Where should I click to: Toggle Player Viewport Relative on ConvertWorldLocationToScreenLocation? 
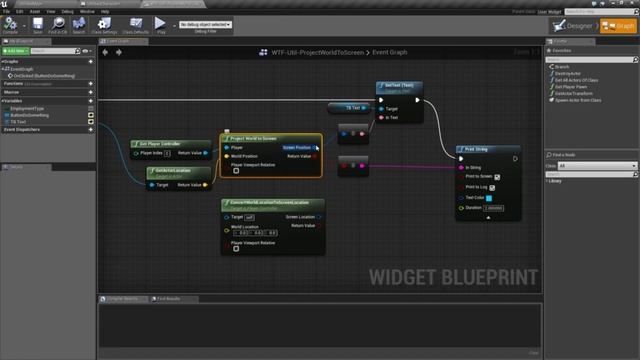coord(236,249)
